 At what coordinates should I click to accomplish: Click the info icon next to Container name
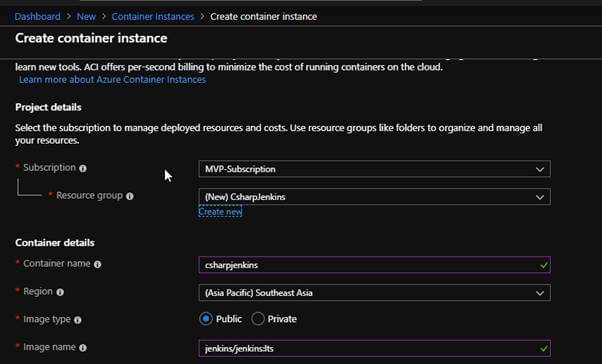pos(98,264)
